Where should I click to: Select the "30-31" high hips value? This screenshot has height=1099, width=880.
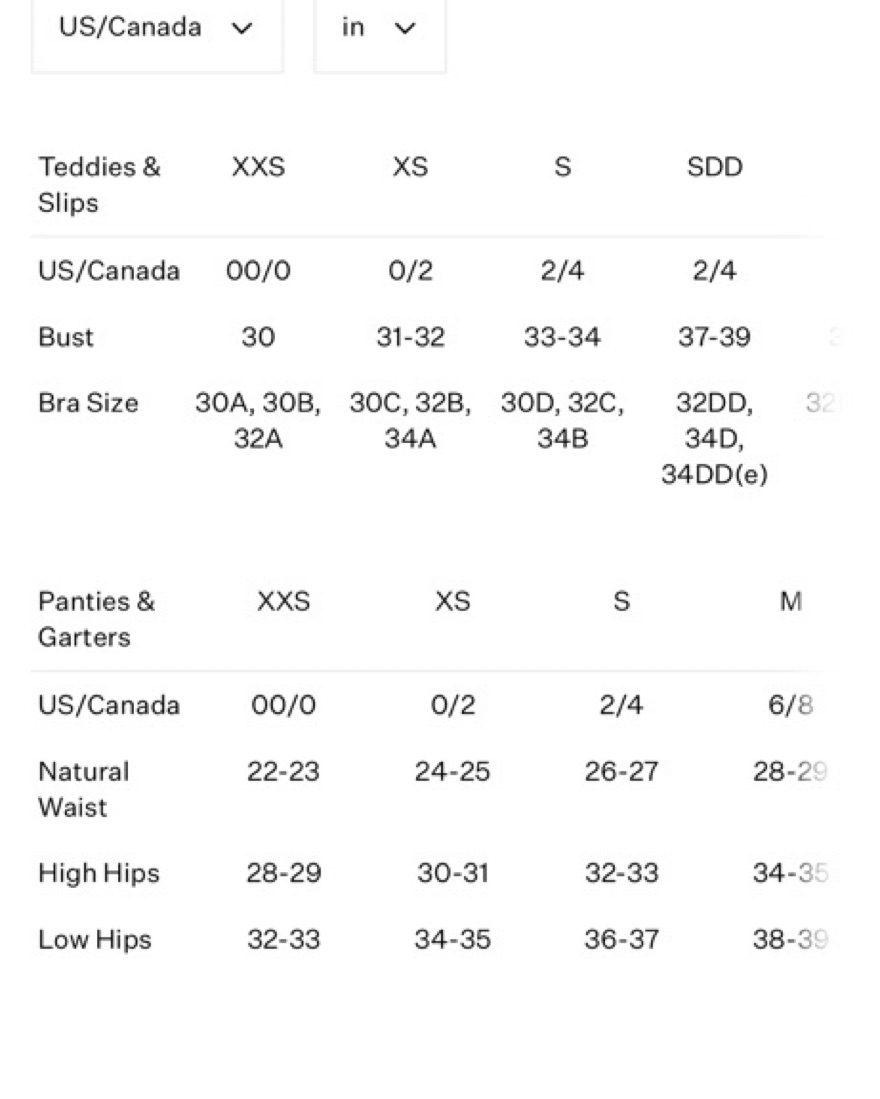452,873
